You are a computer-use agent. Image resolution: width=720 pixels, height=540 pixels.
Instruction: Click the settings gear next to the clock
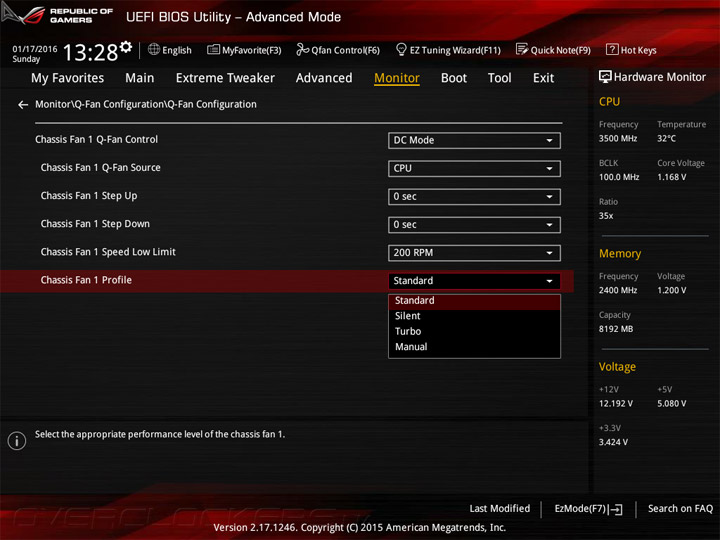(x=126, y=46)
